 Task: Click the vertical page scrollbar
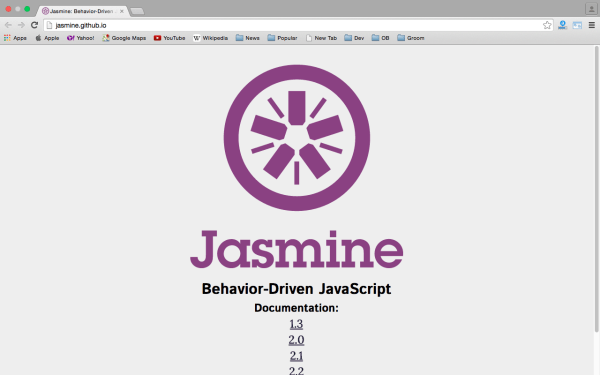pyautogui.click(x=597, y=189)
